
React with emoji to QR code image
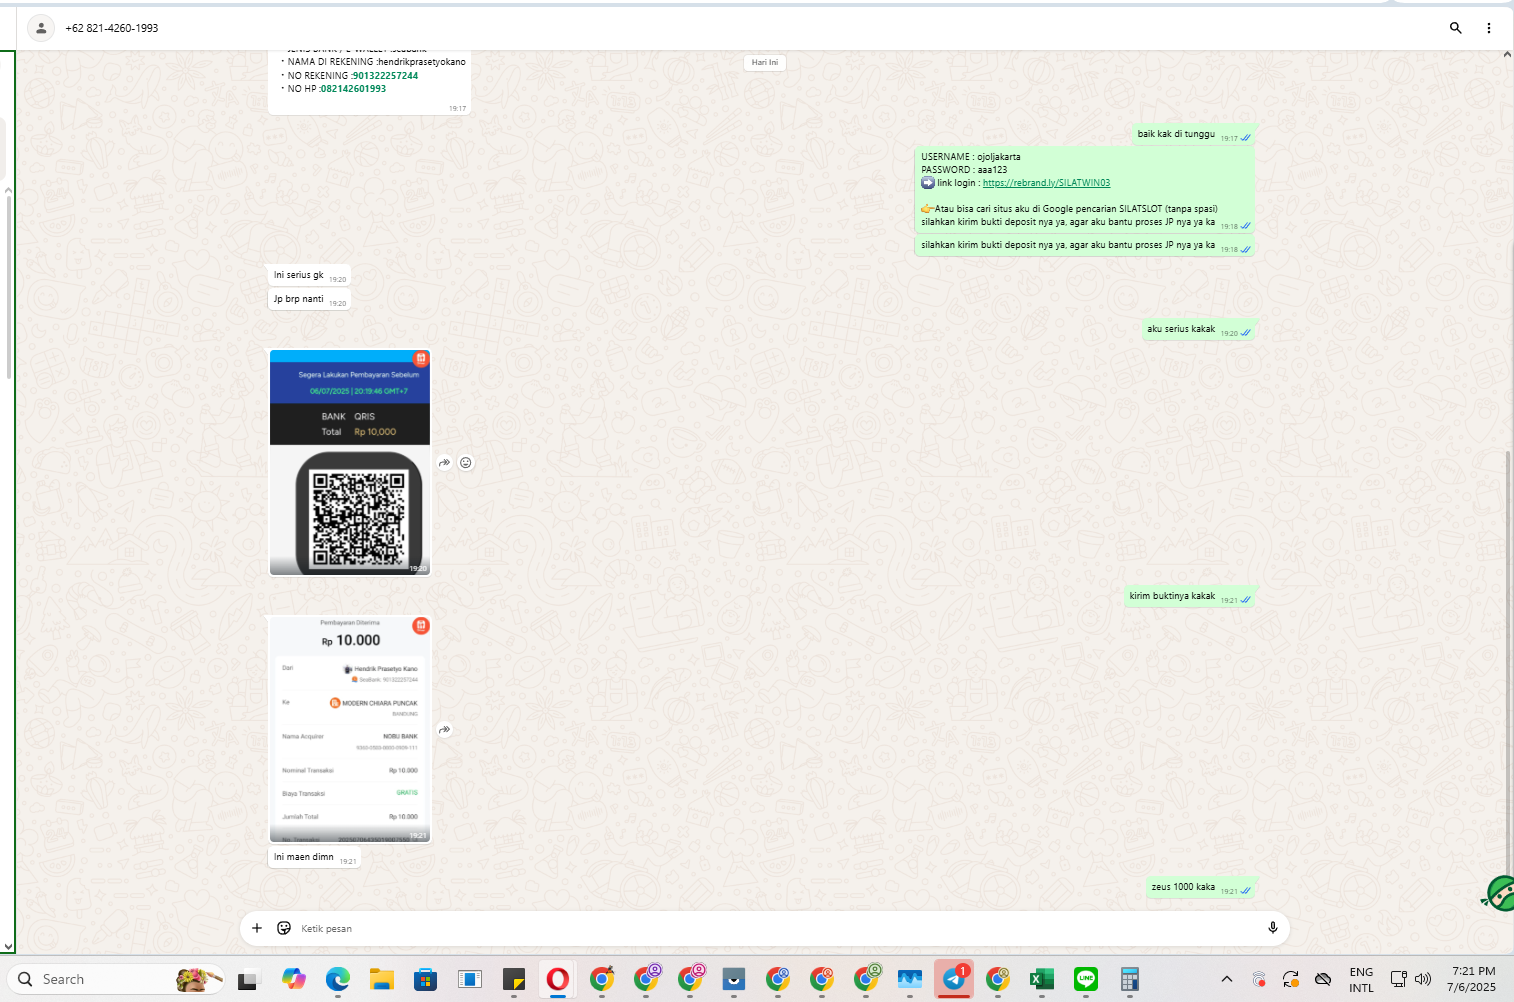point(466,463)
